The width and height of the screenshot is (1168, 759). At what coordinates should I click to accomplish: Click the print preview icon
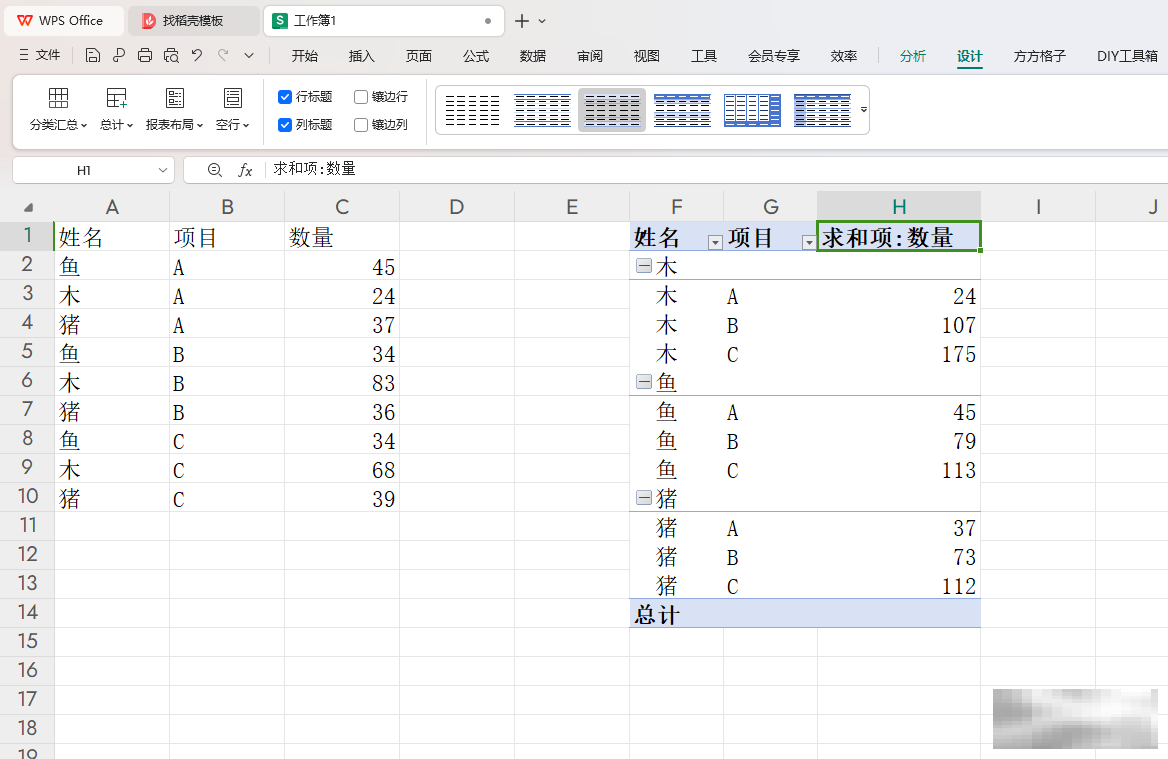171,55
